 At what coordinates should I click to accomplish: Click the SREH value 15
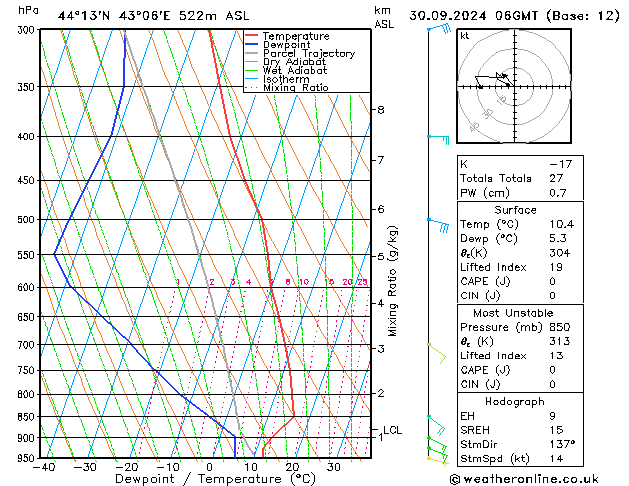(x=556, y=430)
